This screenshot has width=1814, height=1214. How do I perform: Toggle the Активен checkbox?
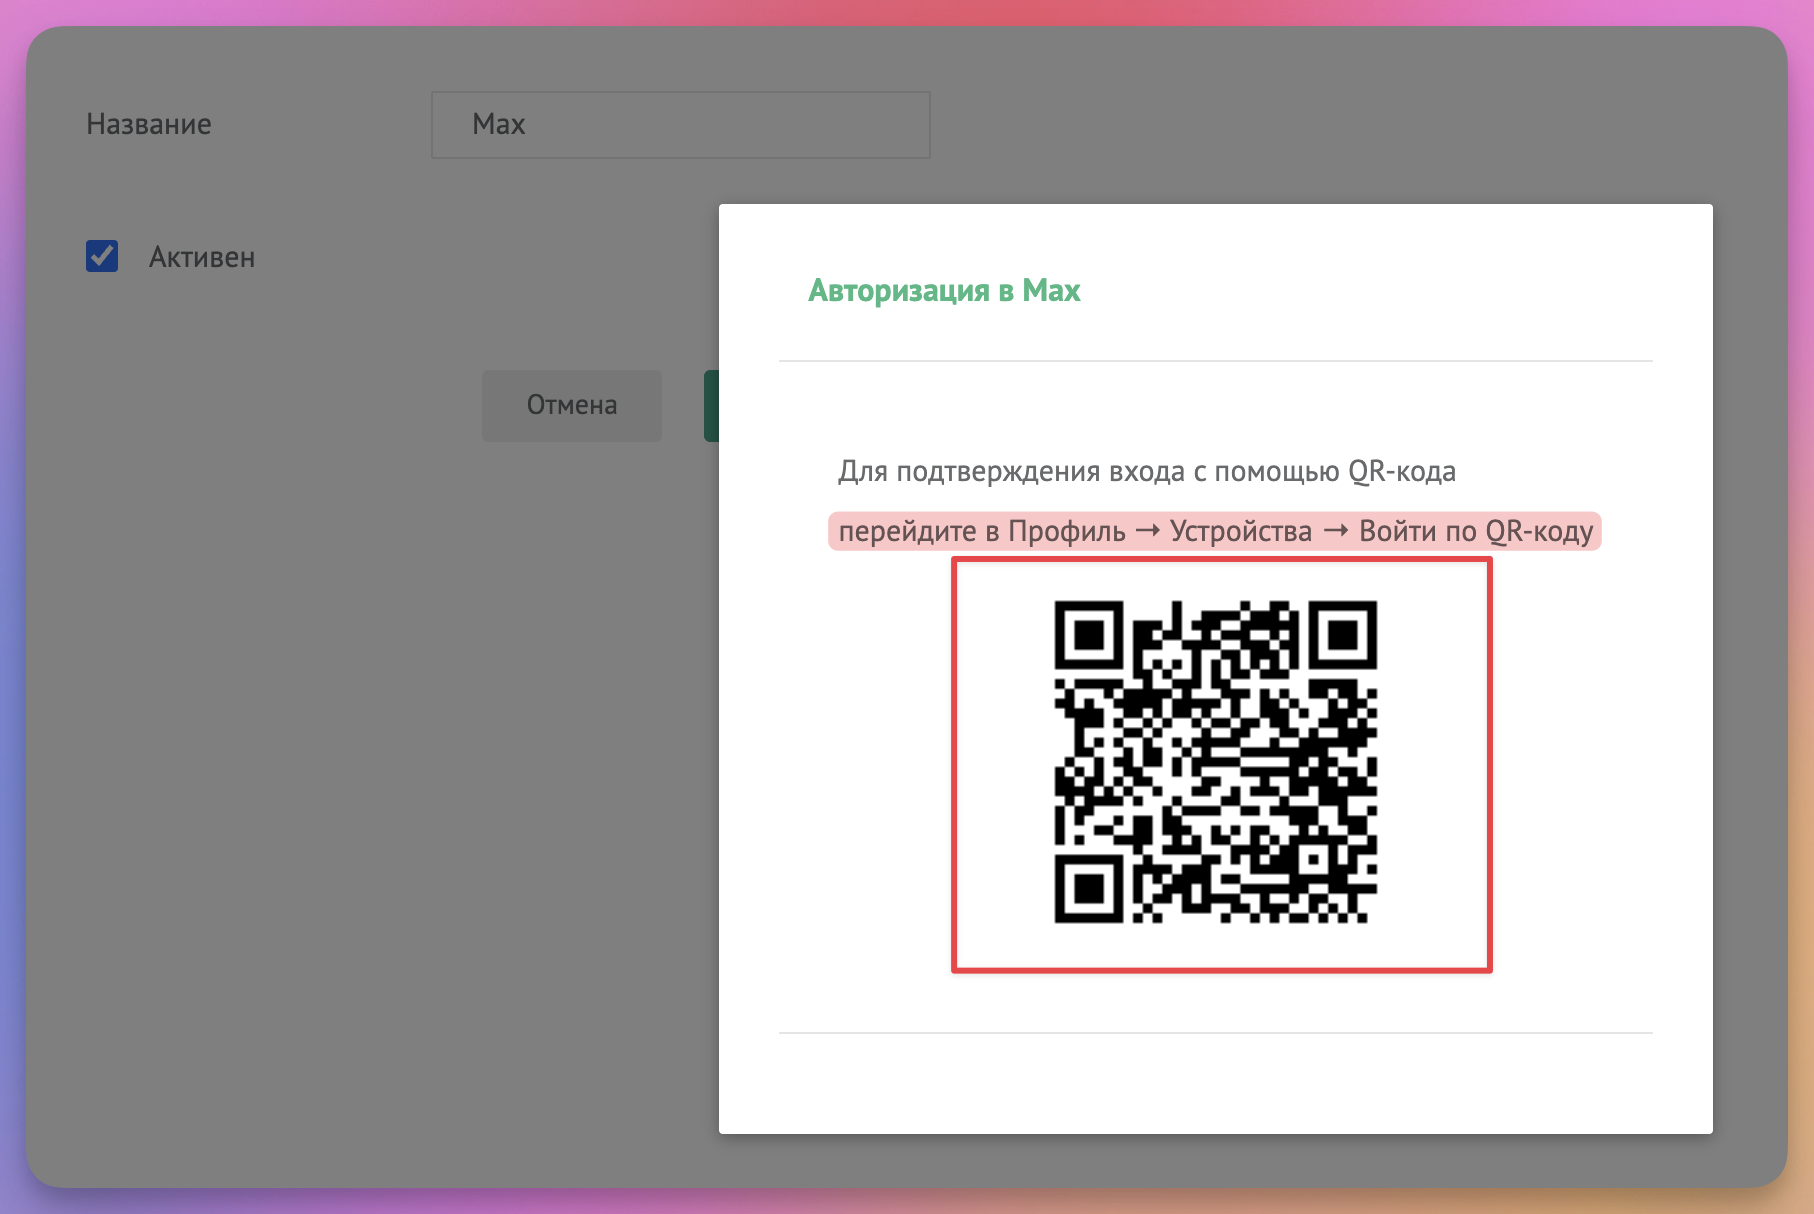click(102, 256)
